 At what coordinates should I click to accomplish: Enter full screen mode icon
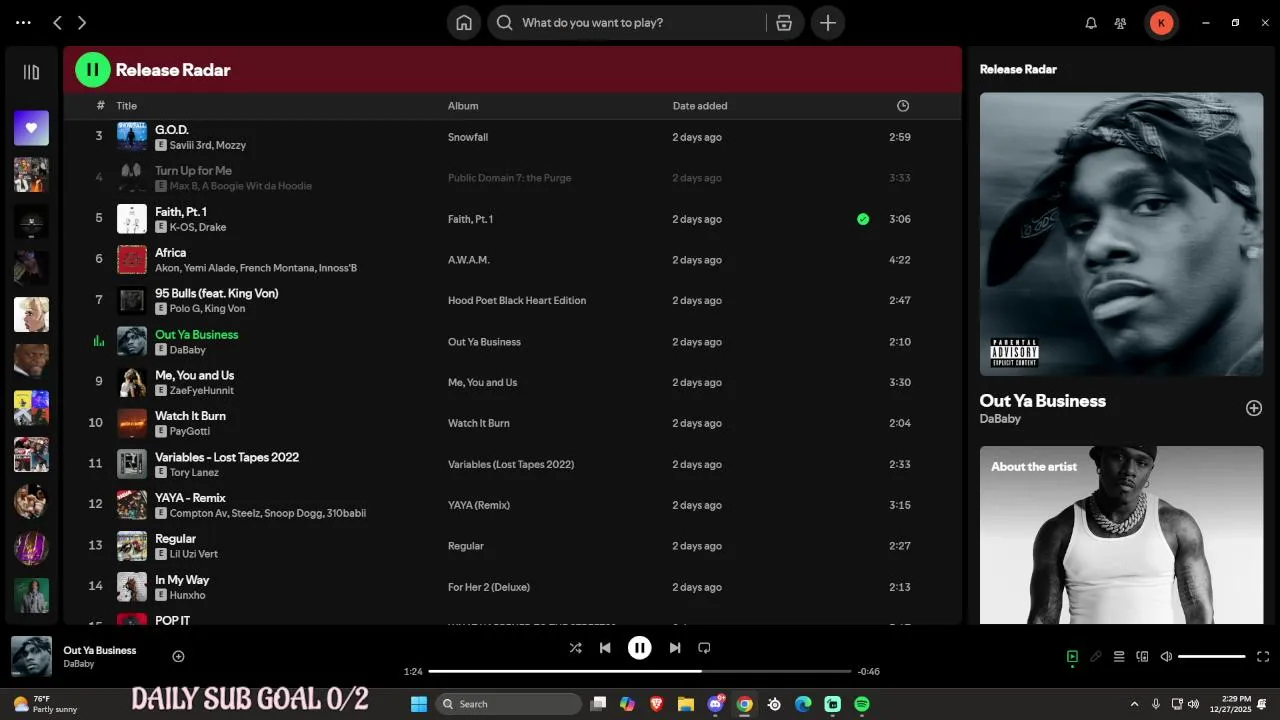[x=1263, y=657]
